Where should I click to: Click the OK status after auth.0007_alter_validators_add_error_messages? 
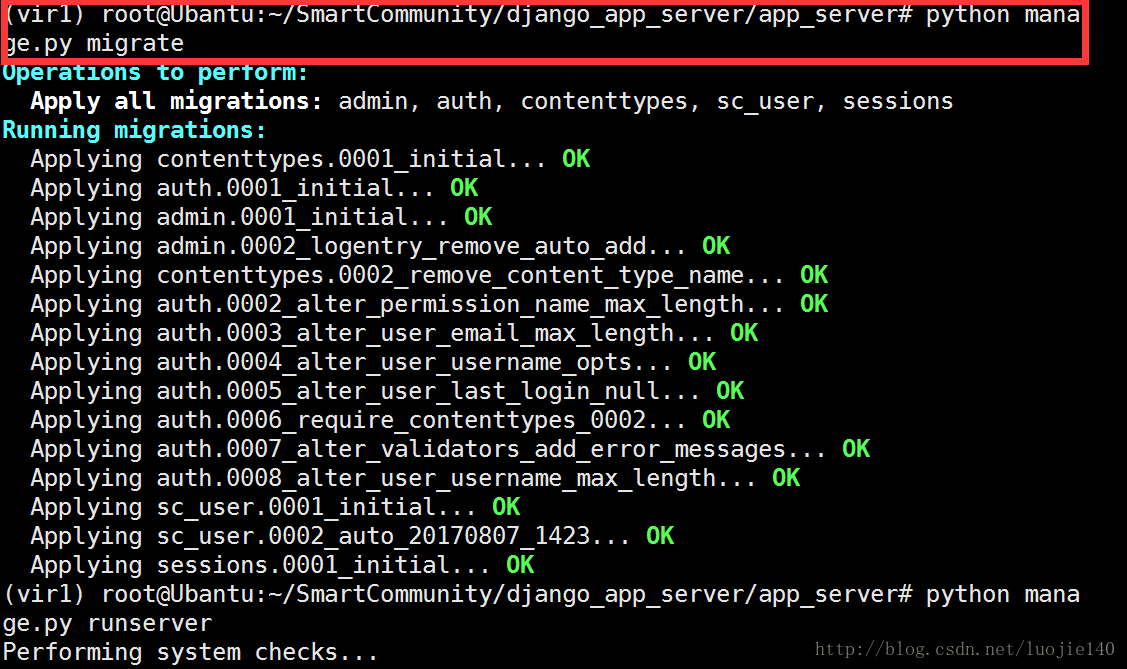pos(856,450)
